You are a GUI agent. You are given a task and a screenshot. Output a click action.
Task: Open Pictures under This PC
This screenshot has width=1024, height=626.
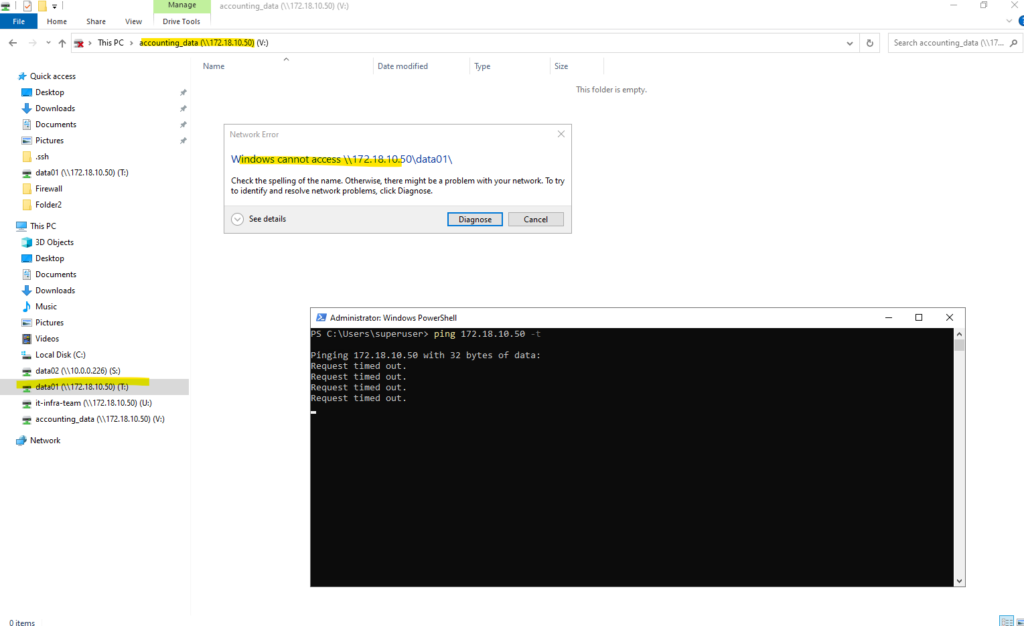coord(50,322)
